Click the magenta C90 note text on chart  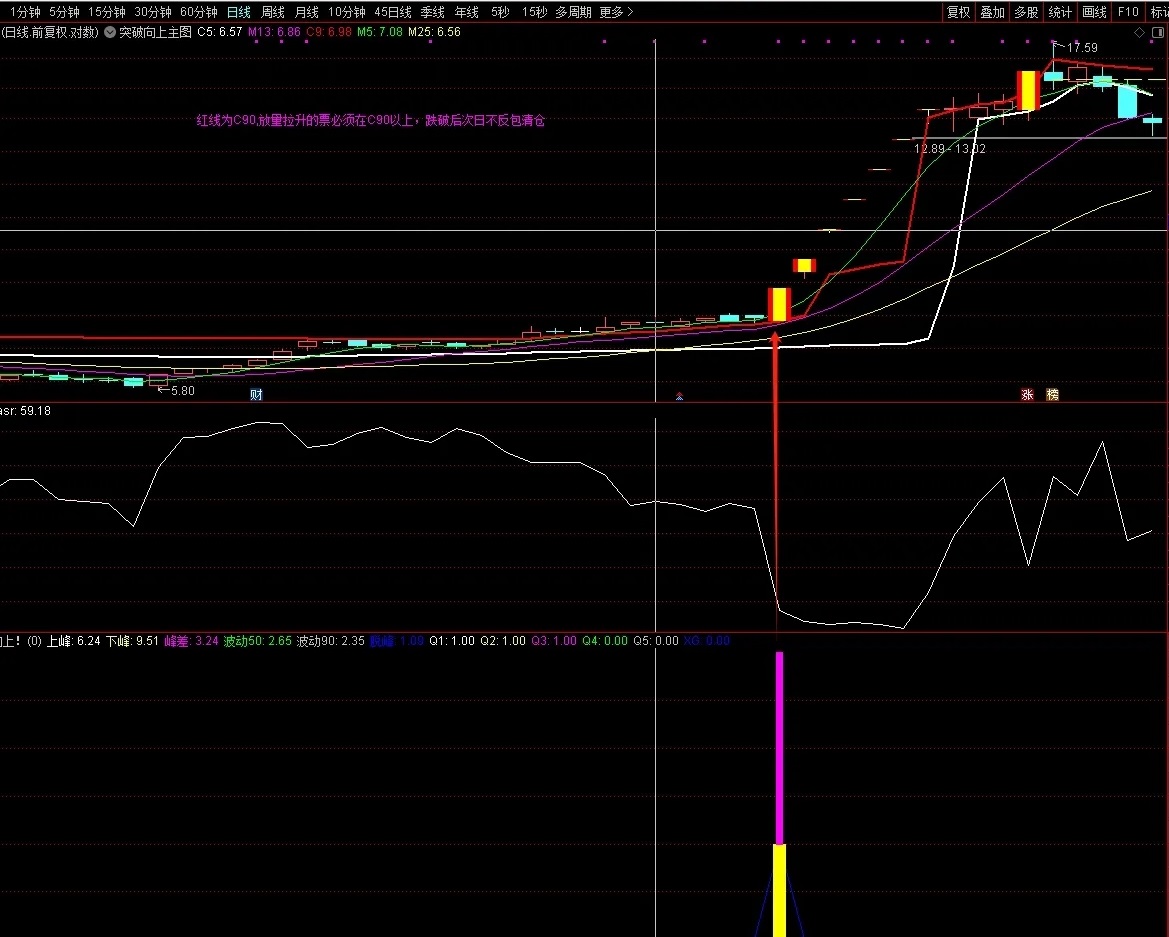click(x=371, y=120)
